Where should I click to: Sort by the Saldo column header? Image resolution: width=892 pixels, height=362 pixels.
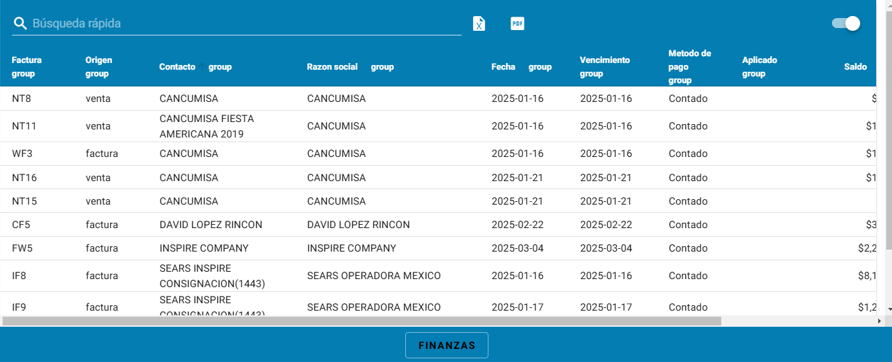[855, 67]
